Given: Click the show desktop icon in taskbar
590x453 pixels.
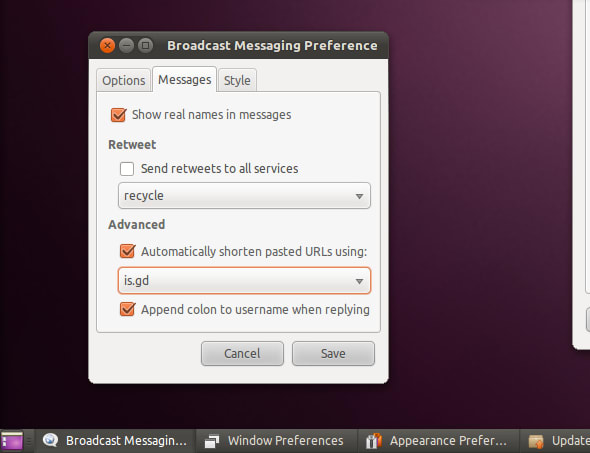Looking at the screenshot, I should [12, 441].
